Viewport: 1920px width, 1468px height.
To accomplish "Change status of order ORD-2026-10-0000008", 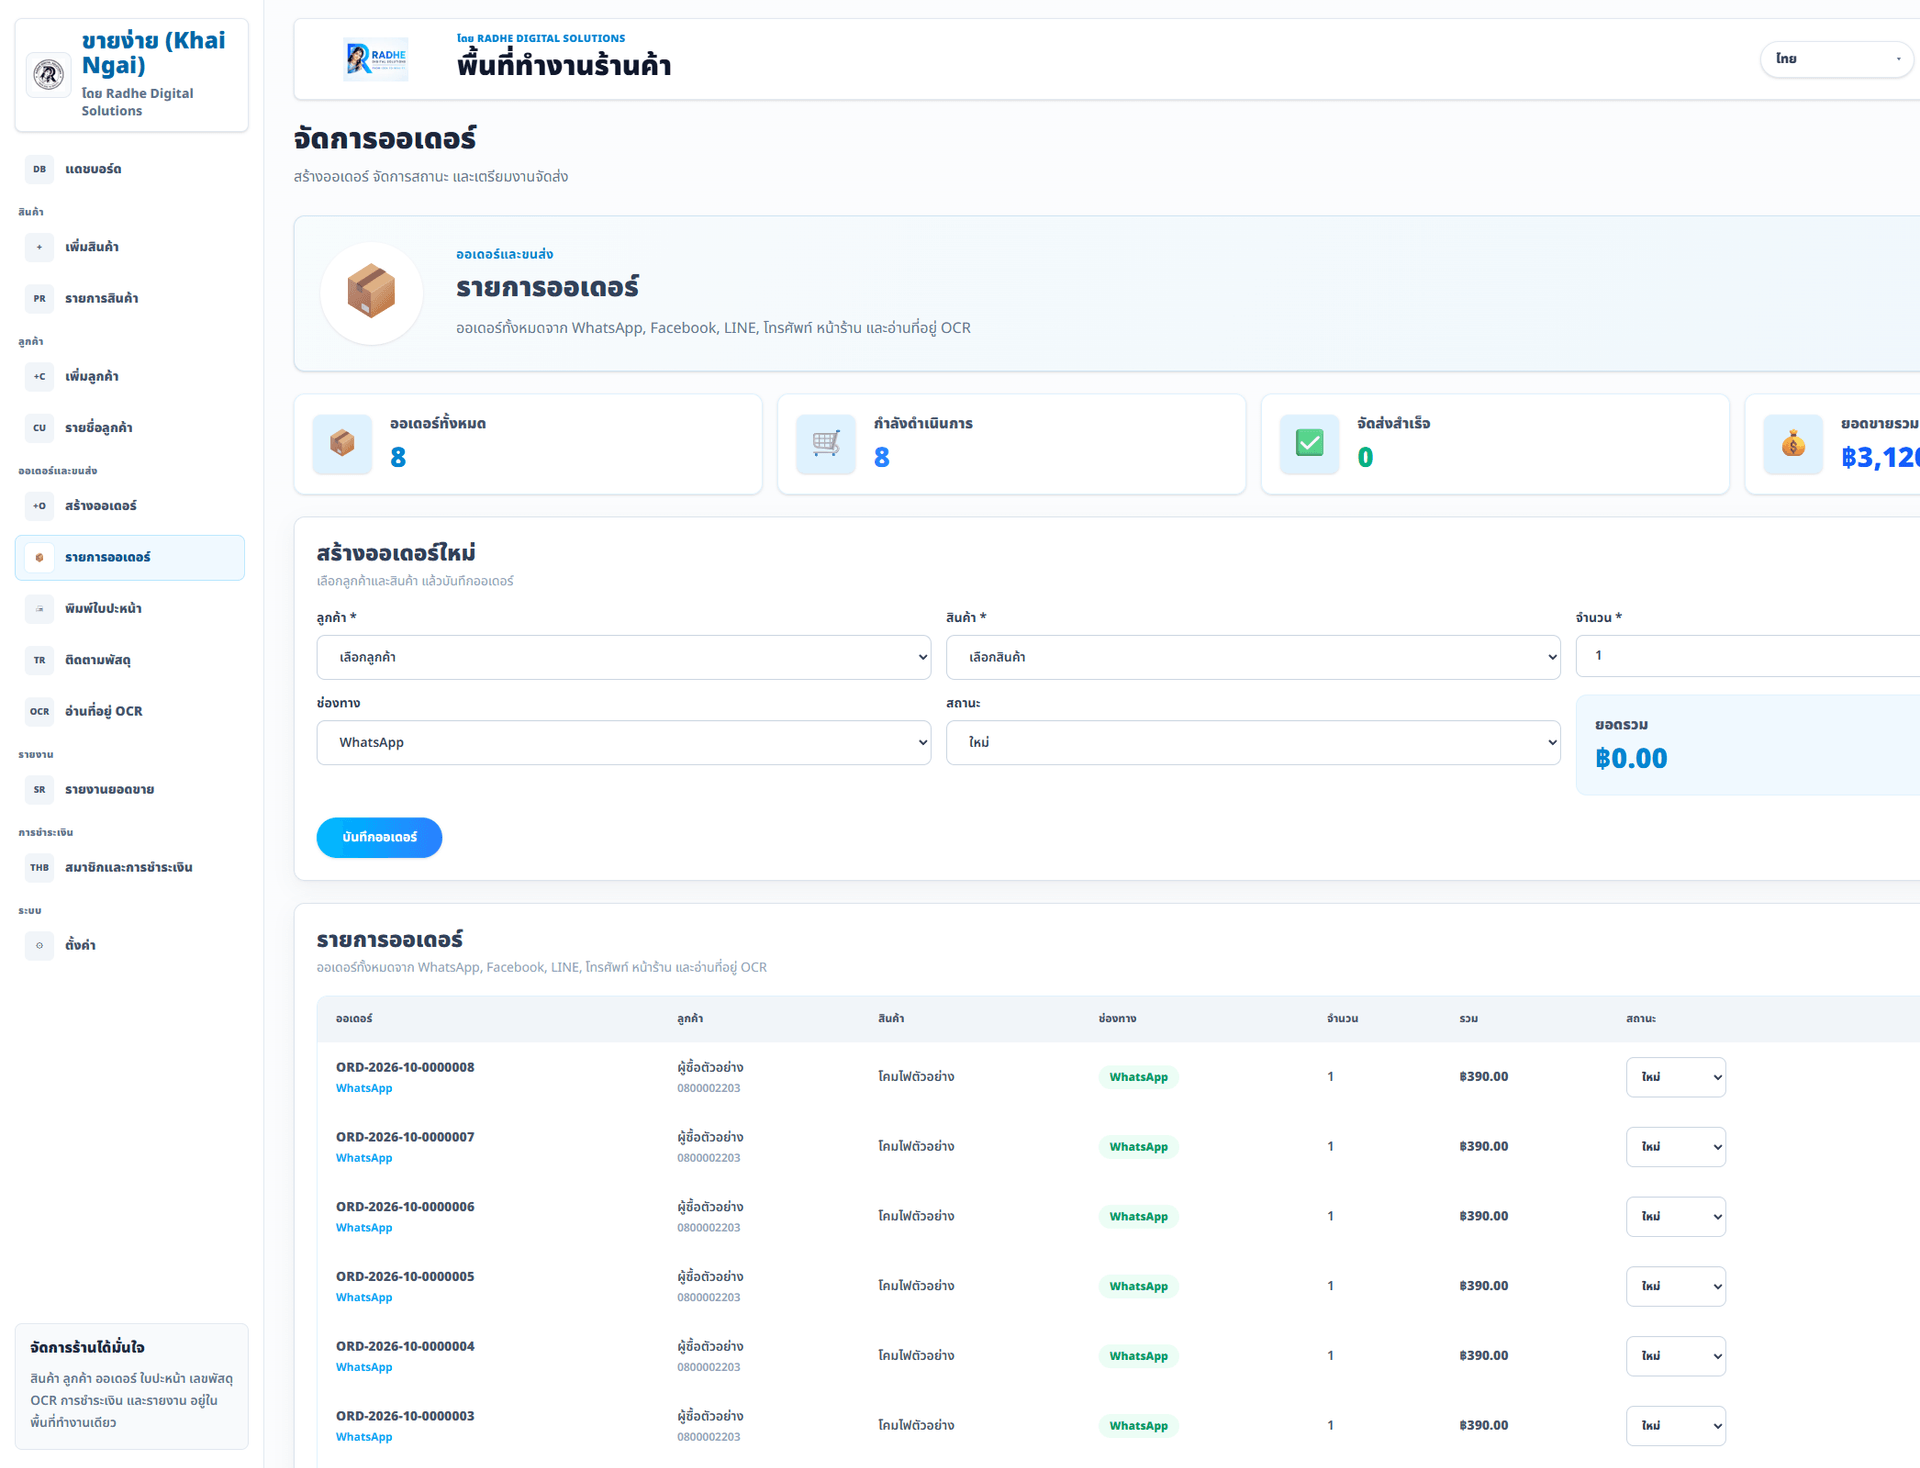I will 1675,1077.
